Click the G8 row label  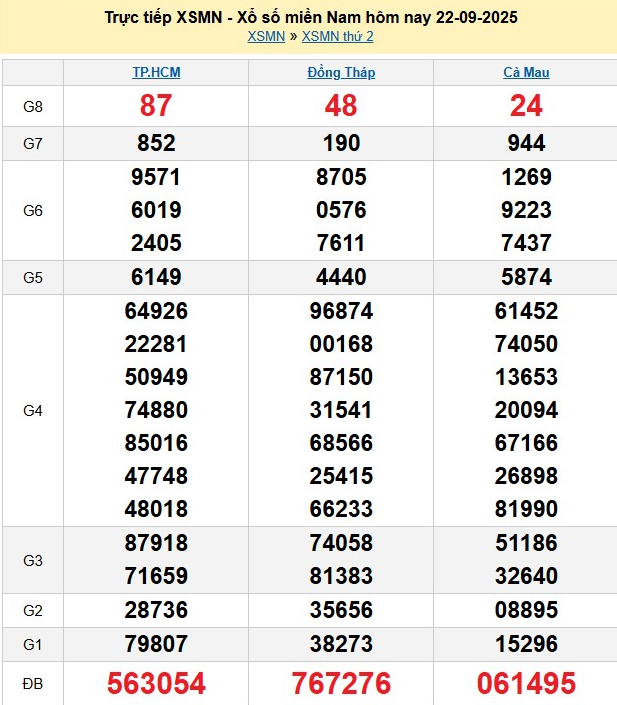point(32,106)
